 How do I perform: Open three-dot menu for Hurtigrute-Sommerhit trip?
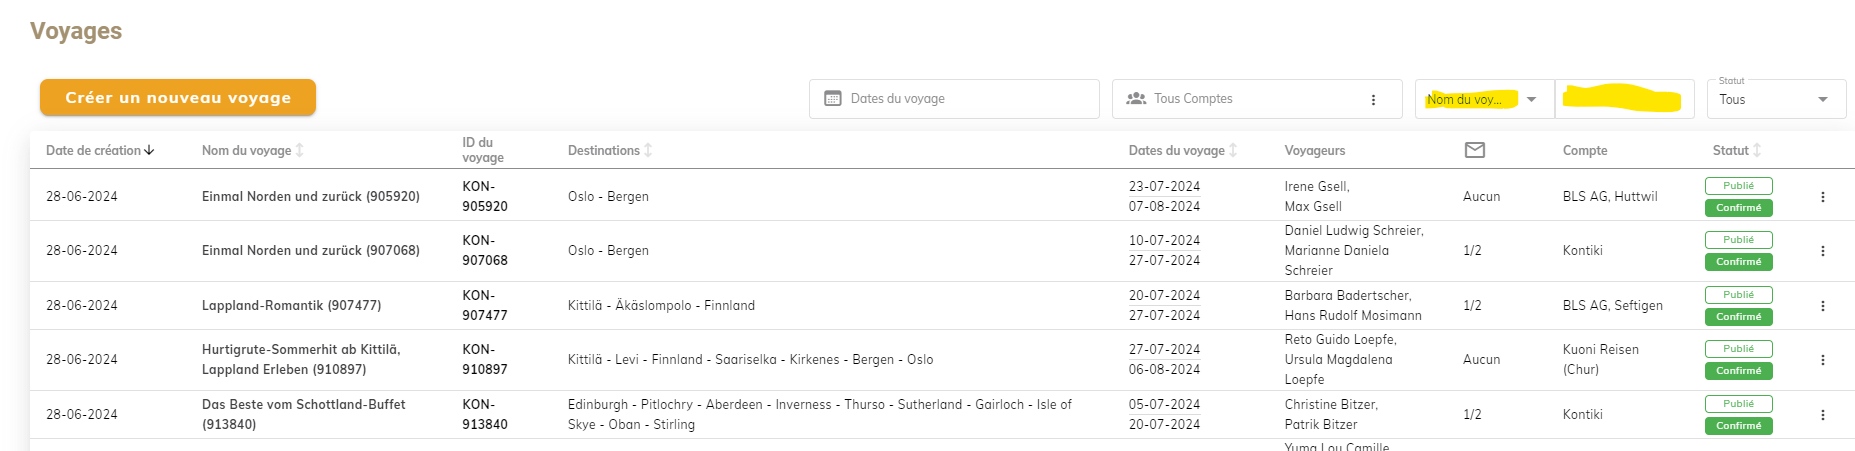[x=1822, y=360]
